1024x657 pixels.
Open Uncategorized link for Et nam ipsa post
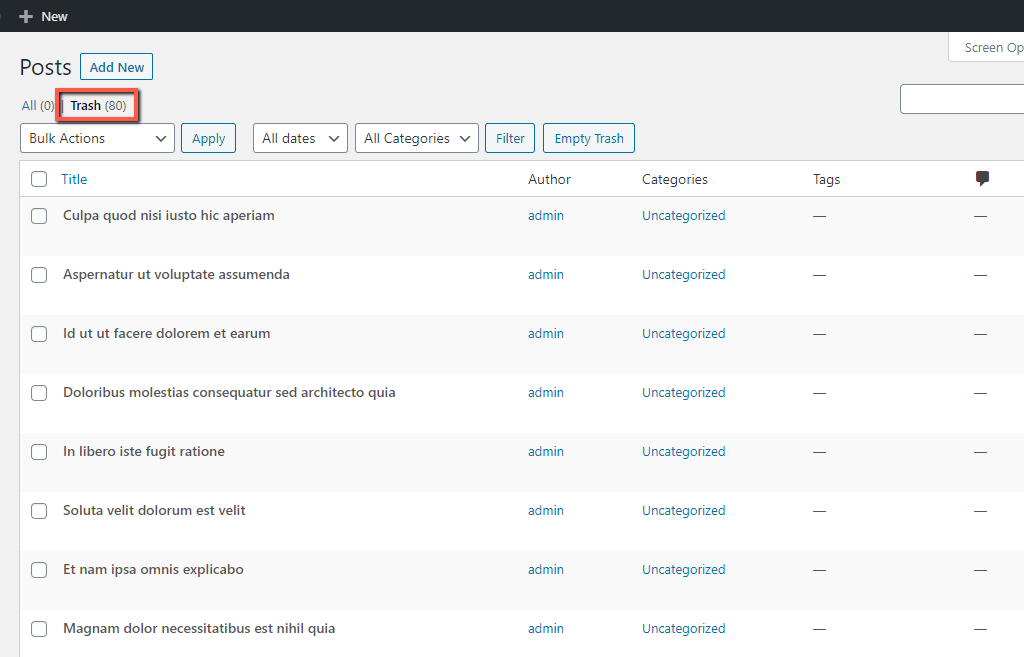(683, 569)
